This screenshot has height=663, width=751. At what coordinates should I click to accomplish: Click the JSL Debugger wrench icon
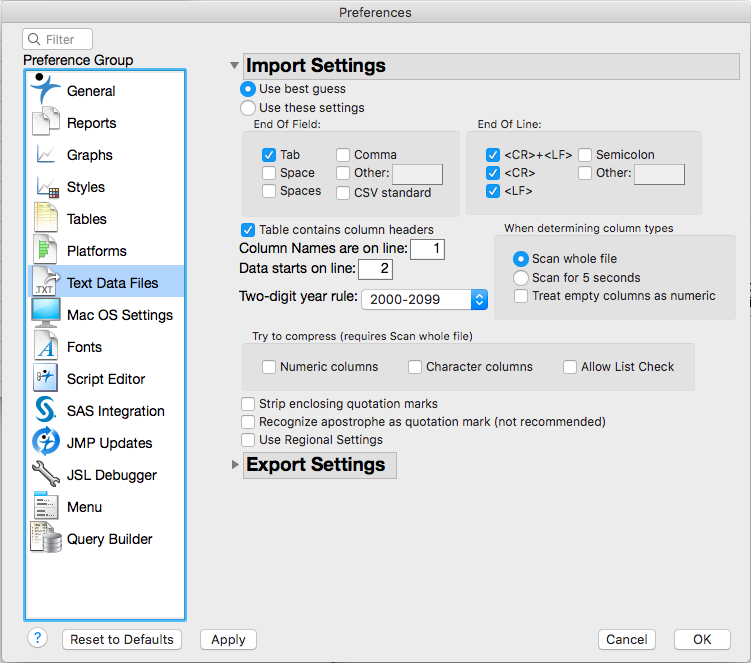45,475
